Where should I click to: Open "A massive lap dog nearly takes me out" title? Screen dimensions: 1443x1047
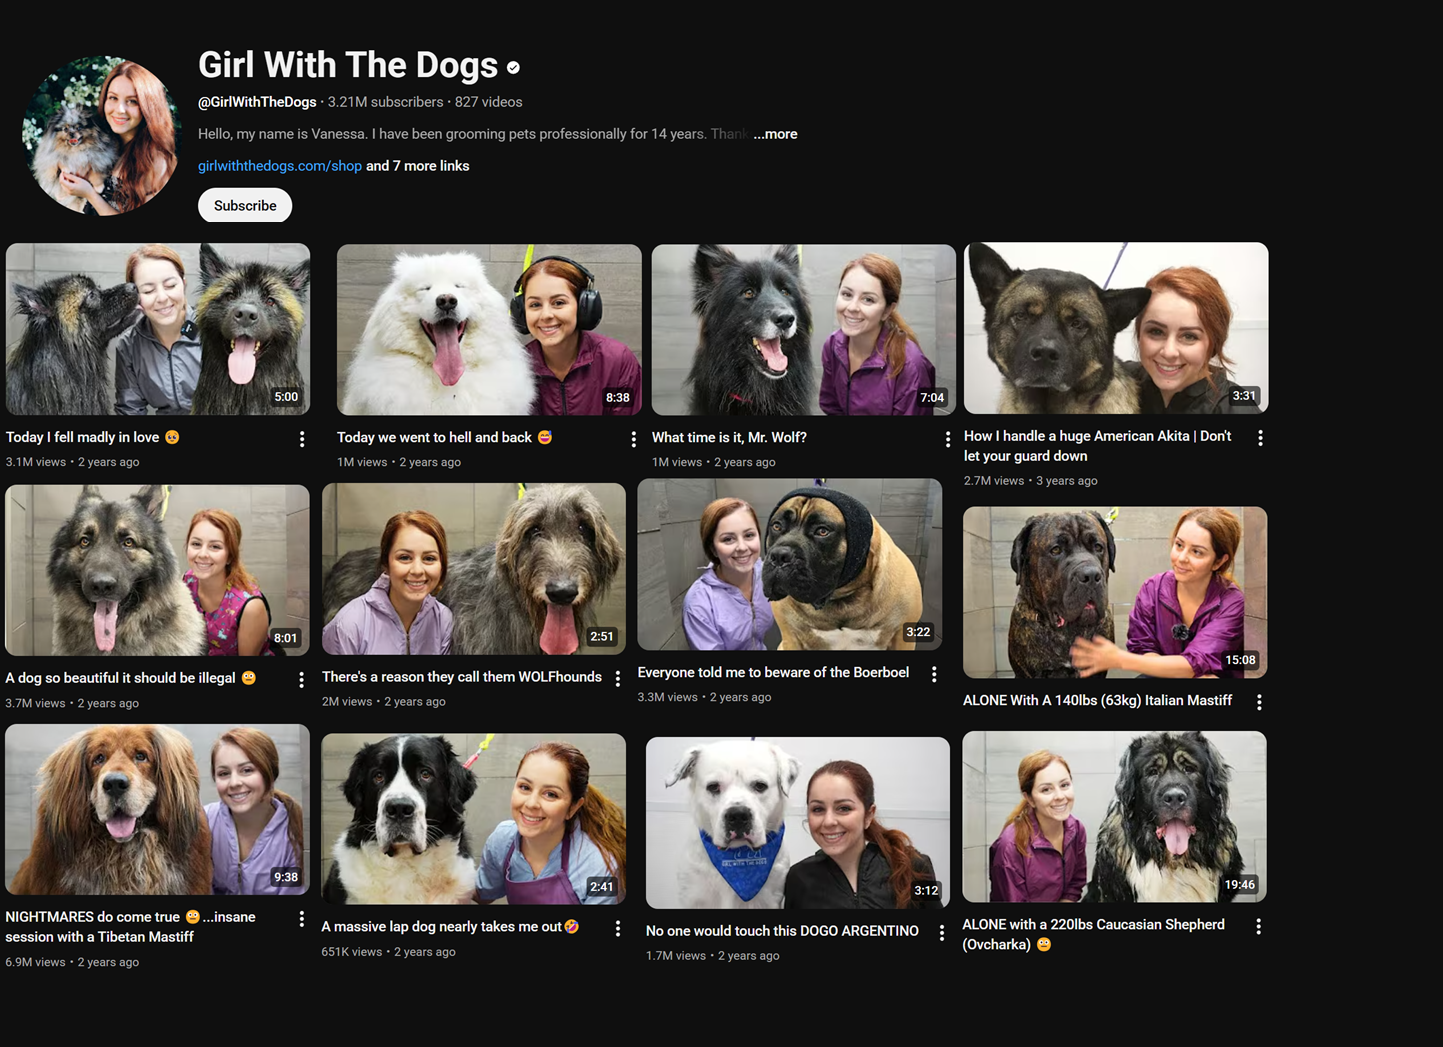point(450,927)
